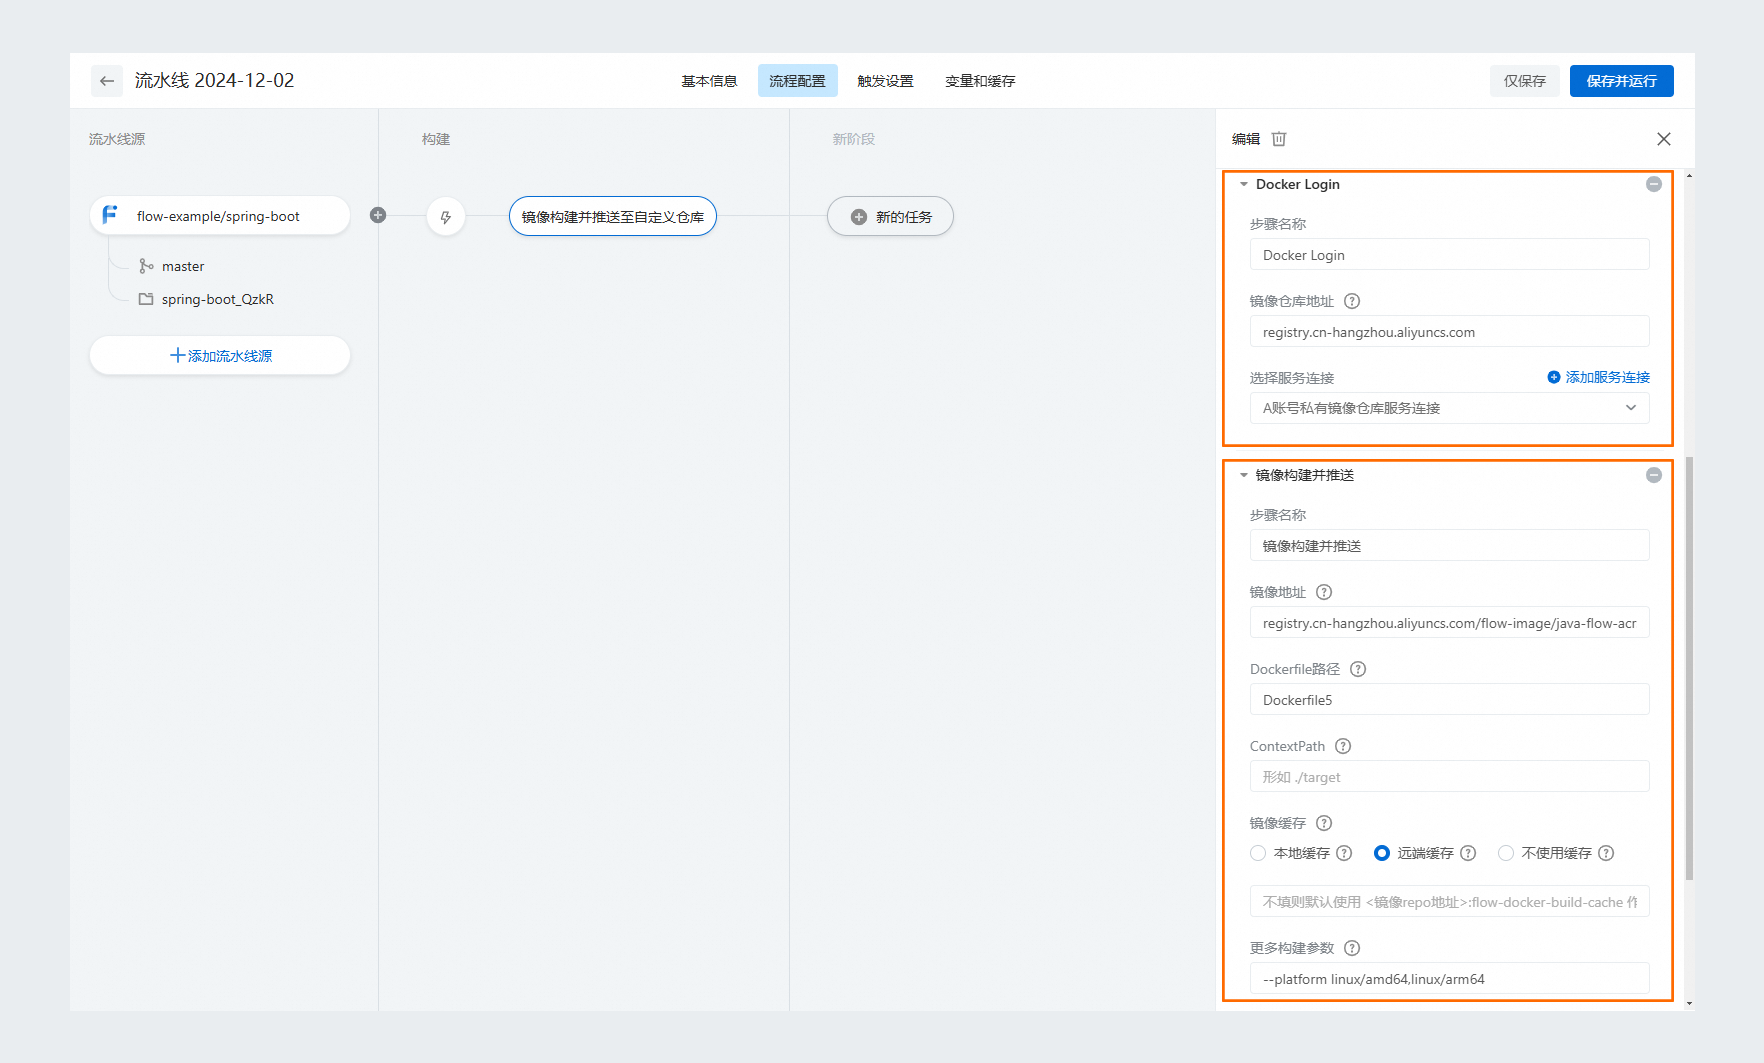Viewport: 1764px width, 1063px height.
Task: Click help icon next to 镜像地址
Action: [1324, 592]
